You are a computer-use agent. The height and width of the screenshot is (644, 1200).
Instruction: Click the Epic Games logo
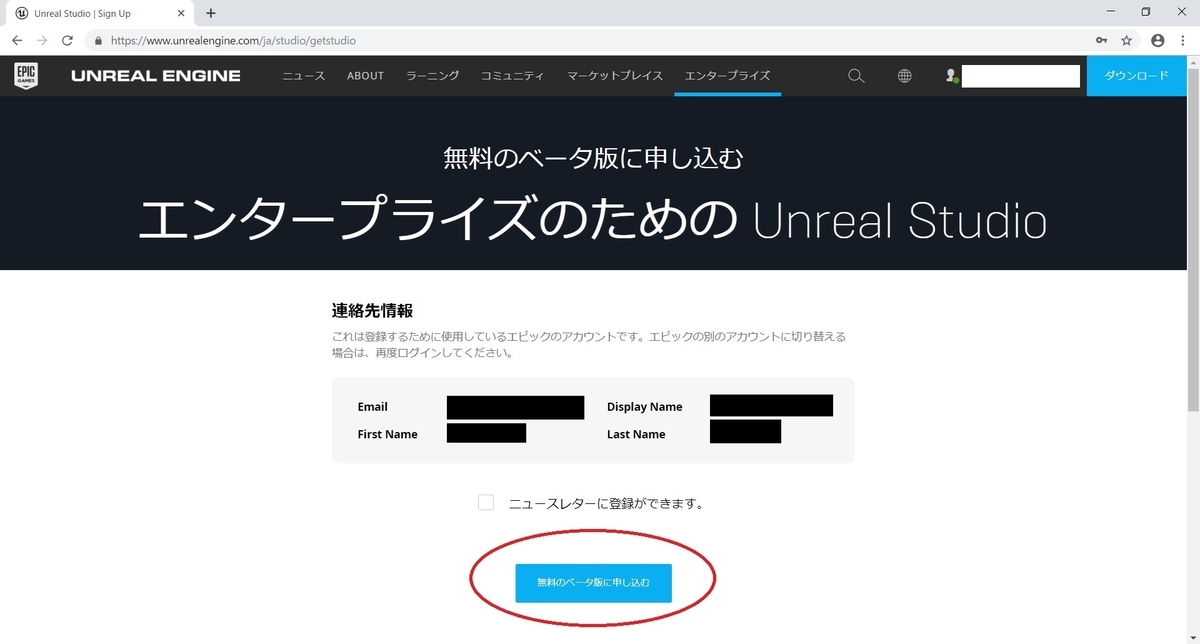pos(26,75)
